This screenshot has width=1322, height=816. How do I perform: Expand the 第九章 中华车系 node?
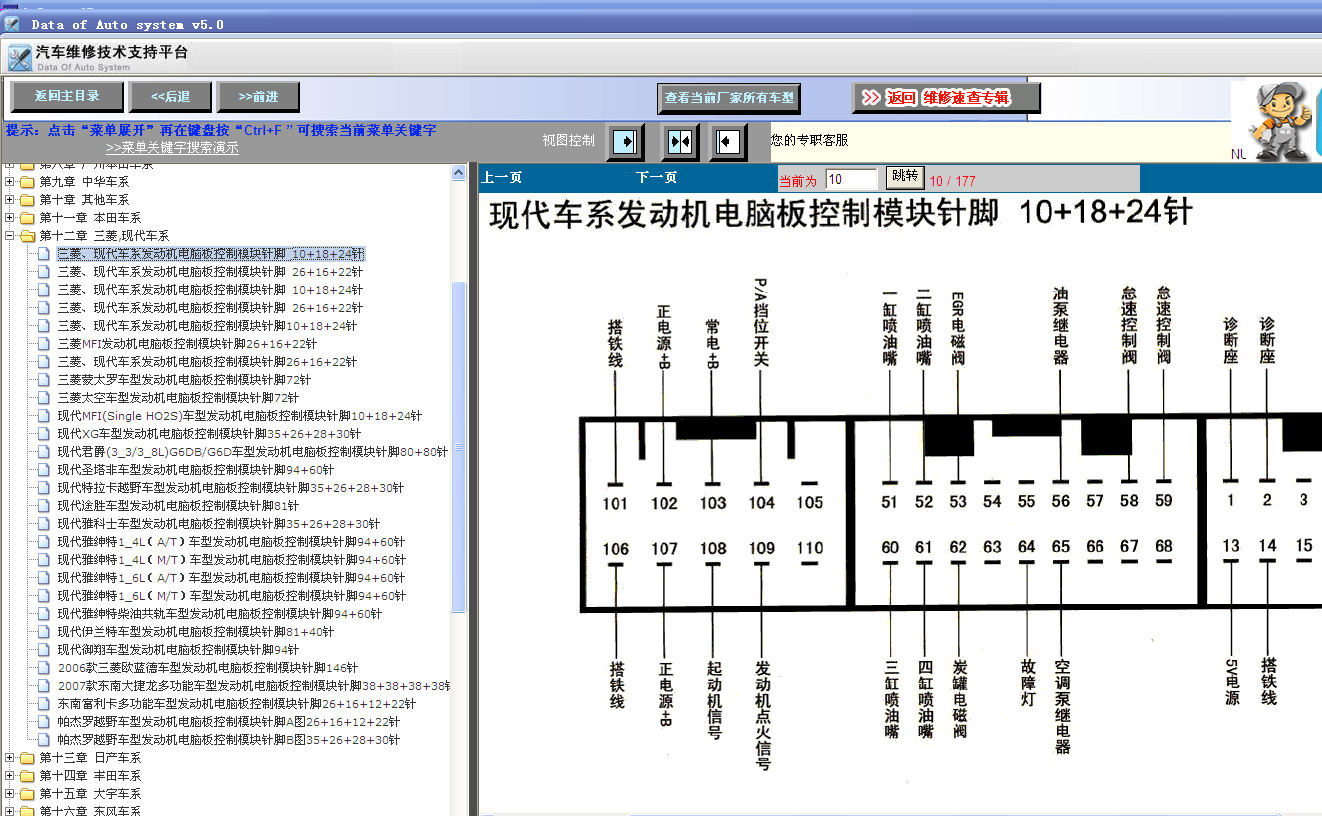pos(10,182)
